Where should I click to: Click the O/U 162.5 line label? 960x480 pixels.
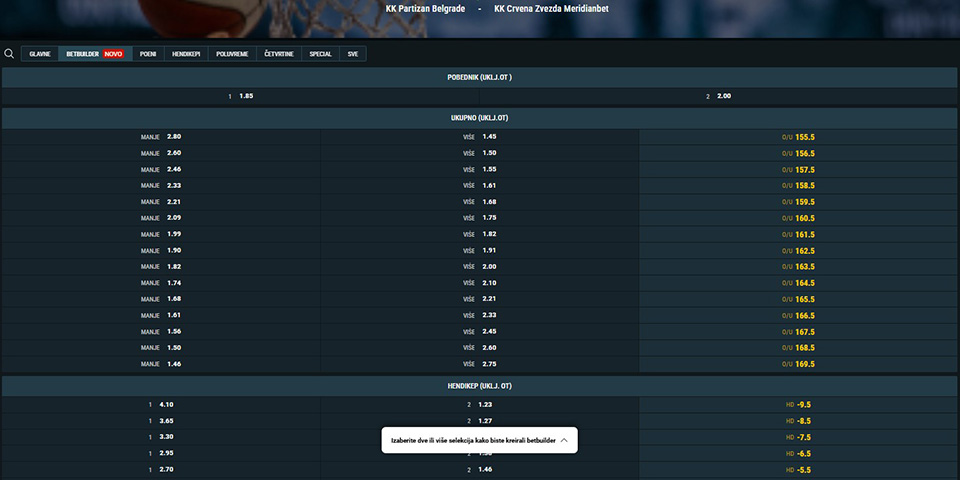(798, 251)
